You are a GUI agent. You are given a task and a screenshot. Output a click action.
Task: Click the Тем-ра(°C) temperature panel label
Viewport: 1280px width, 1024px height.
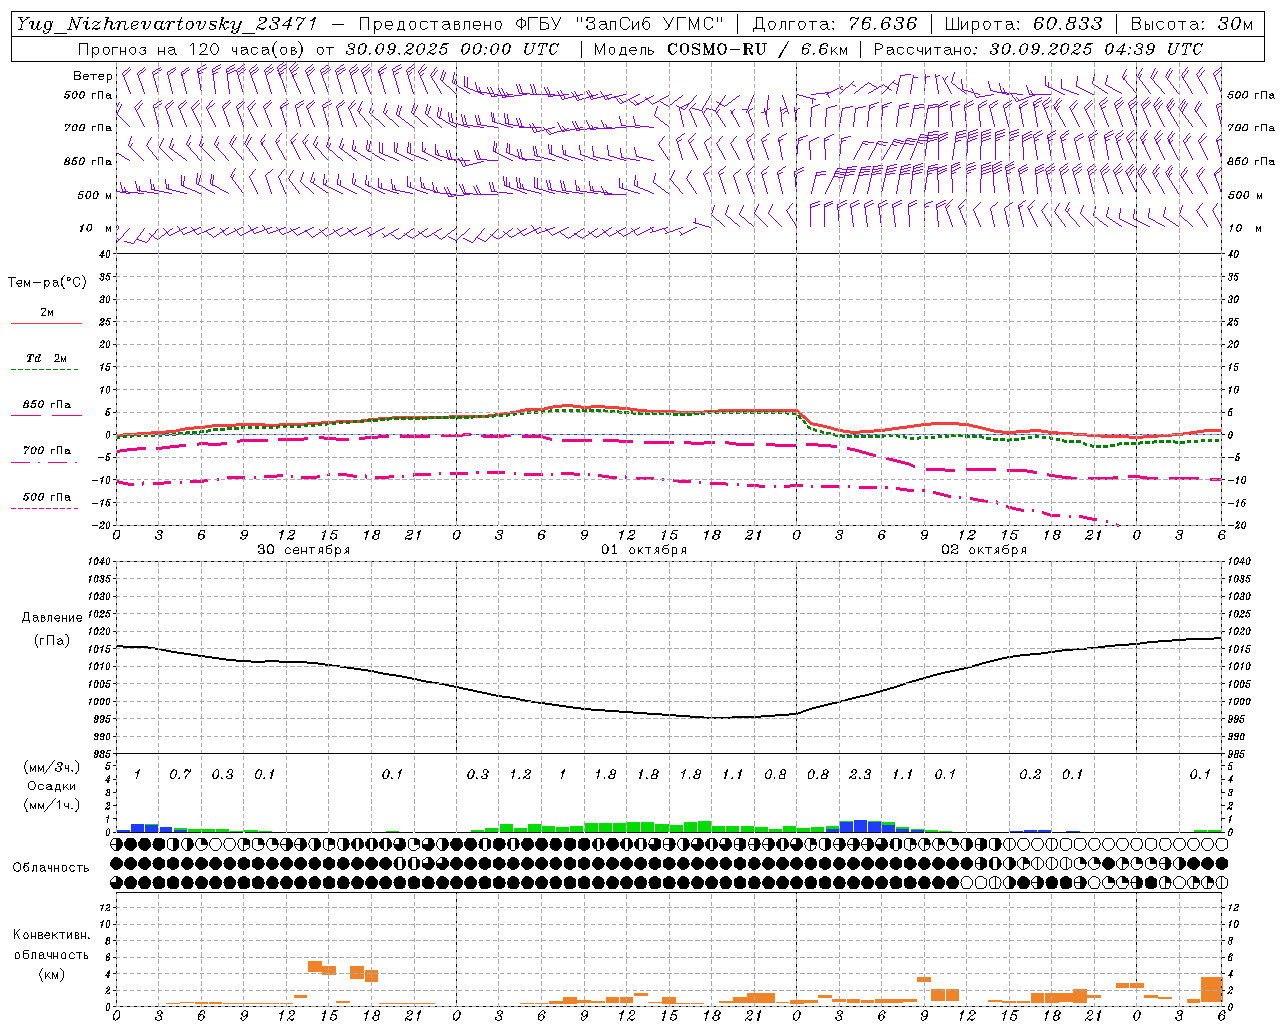point(47,283)
